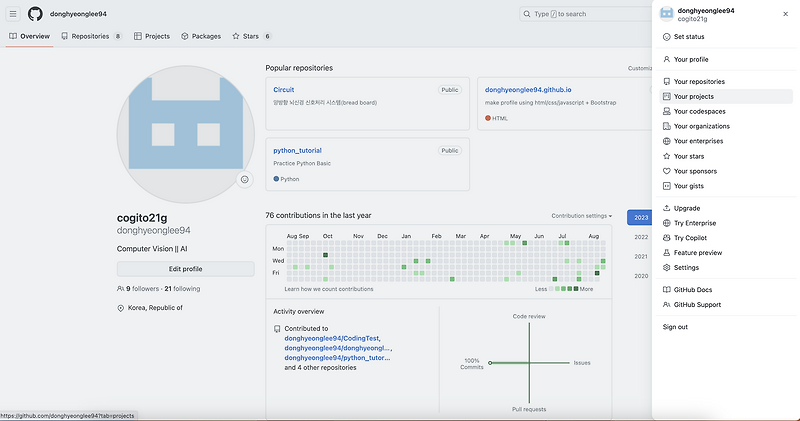
Task: Open the Contribution settings dropdown
Action: (x=581, y=216)
